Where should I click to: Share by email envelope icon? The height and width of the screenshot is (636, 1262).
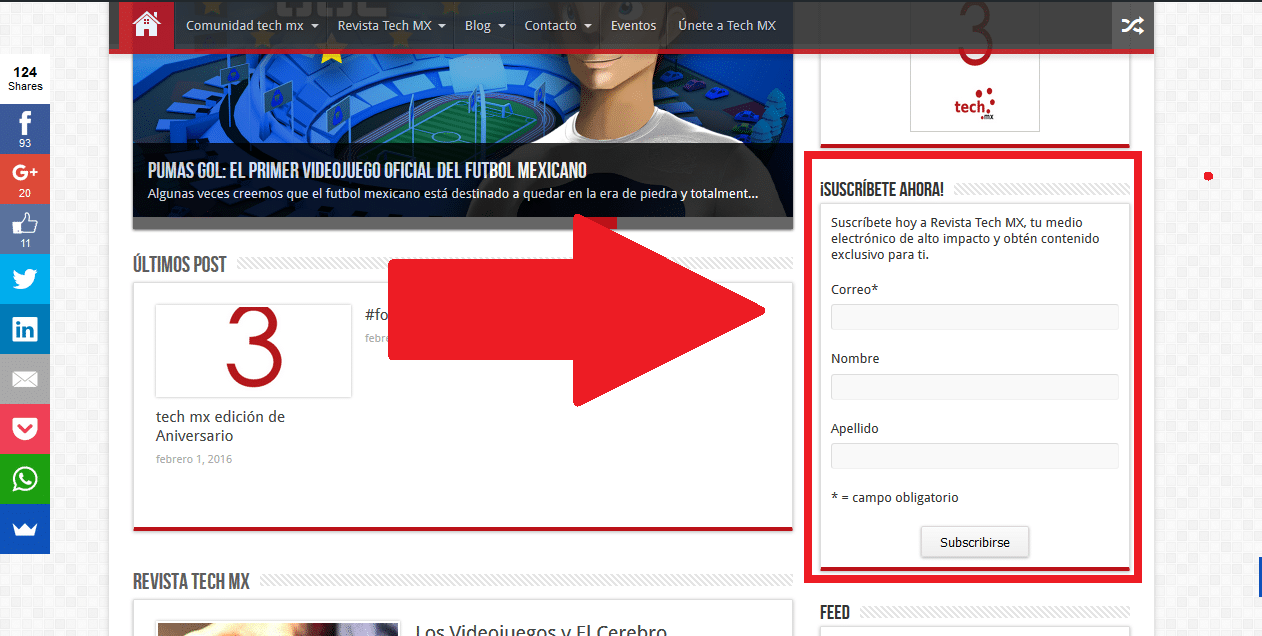coord(25,379)
